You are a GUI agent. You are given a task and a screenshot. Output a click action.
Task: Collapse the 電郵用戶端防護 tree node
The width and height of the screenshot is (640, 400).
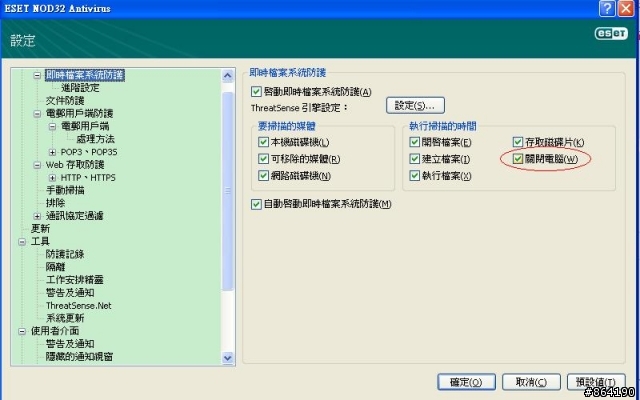click(37, 113)
